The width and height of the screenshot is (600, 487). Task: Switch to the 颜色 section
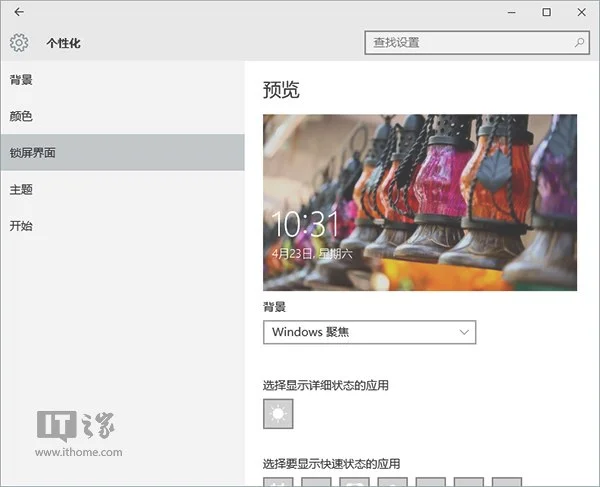pos(21,116)
